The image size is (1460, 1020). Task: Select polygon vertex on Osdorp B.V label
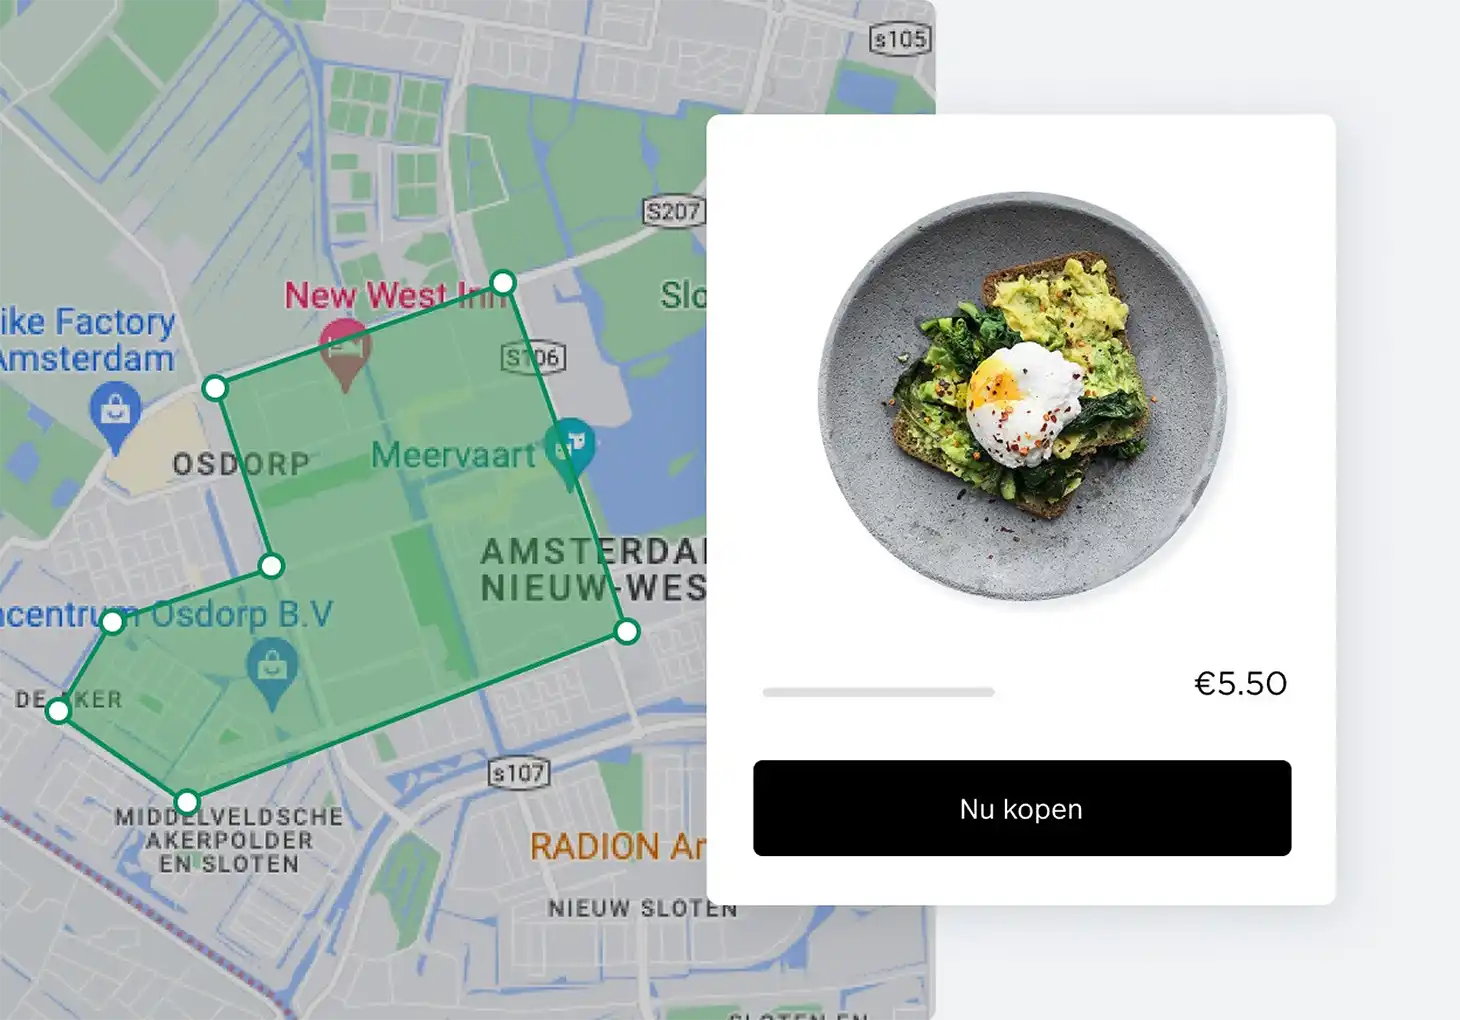(113, 622)
